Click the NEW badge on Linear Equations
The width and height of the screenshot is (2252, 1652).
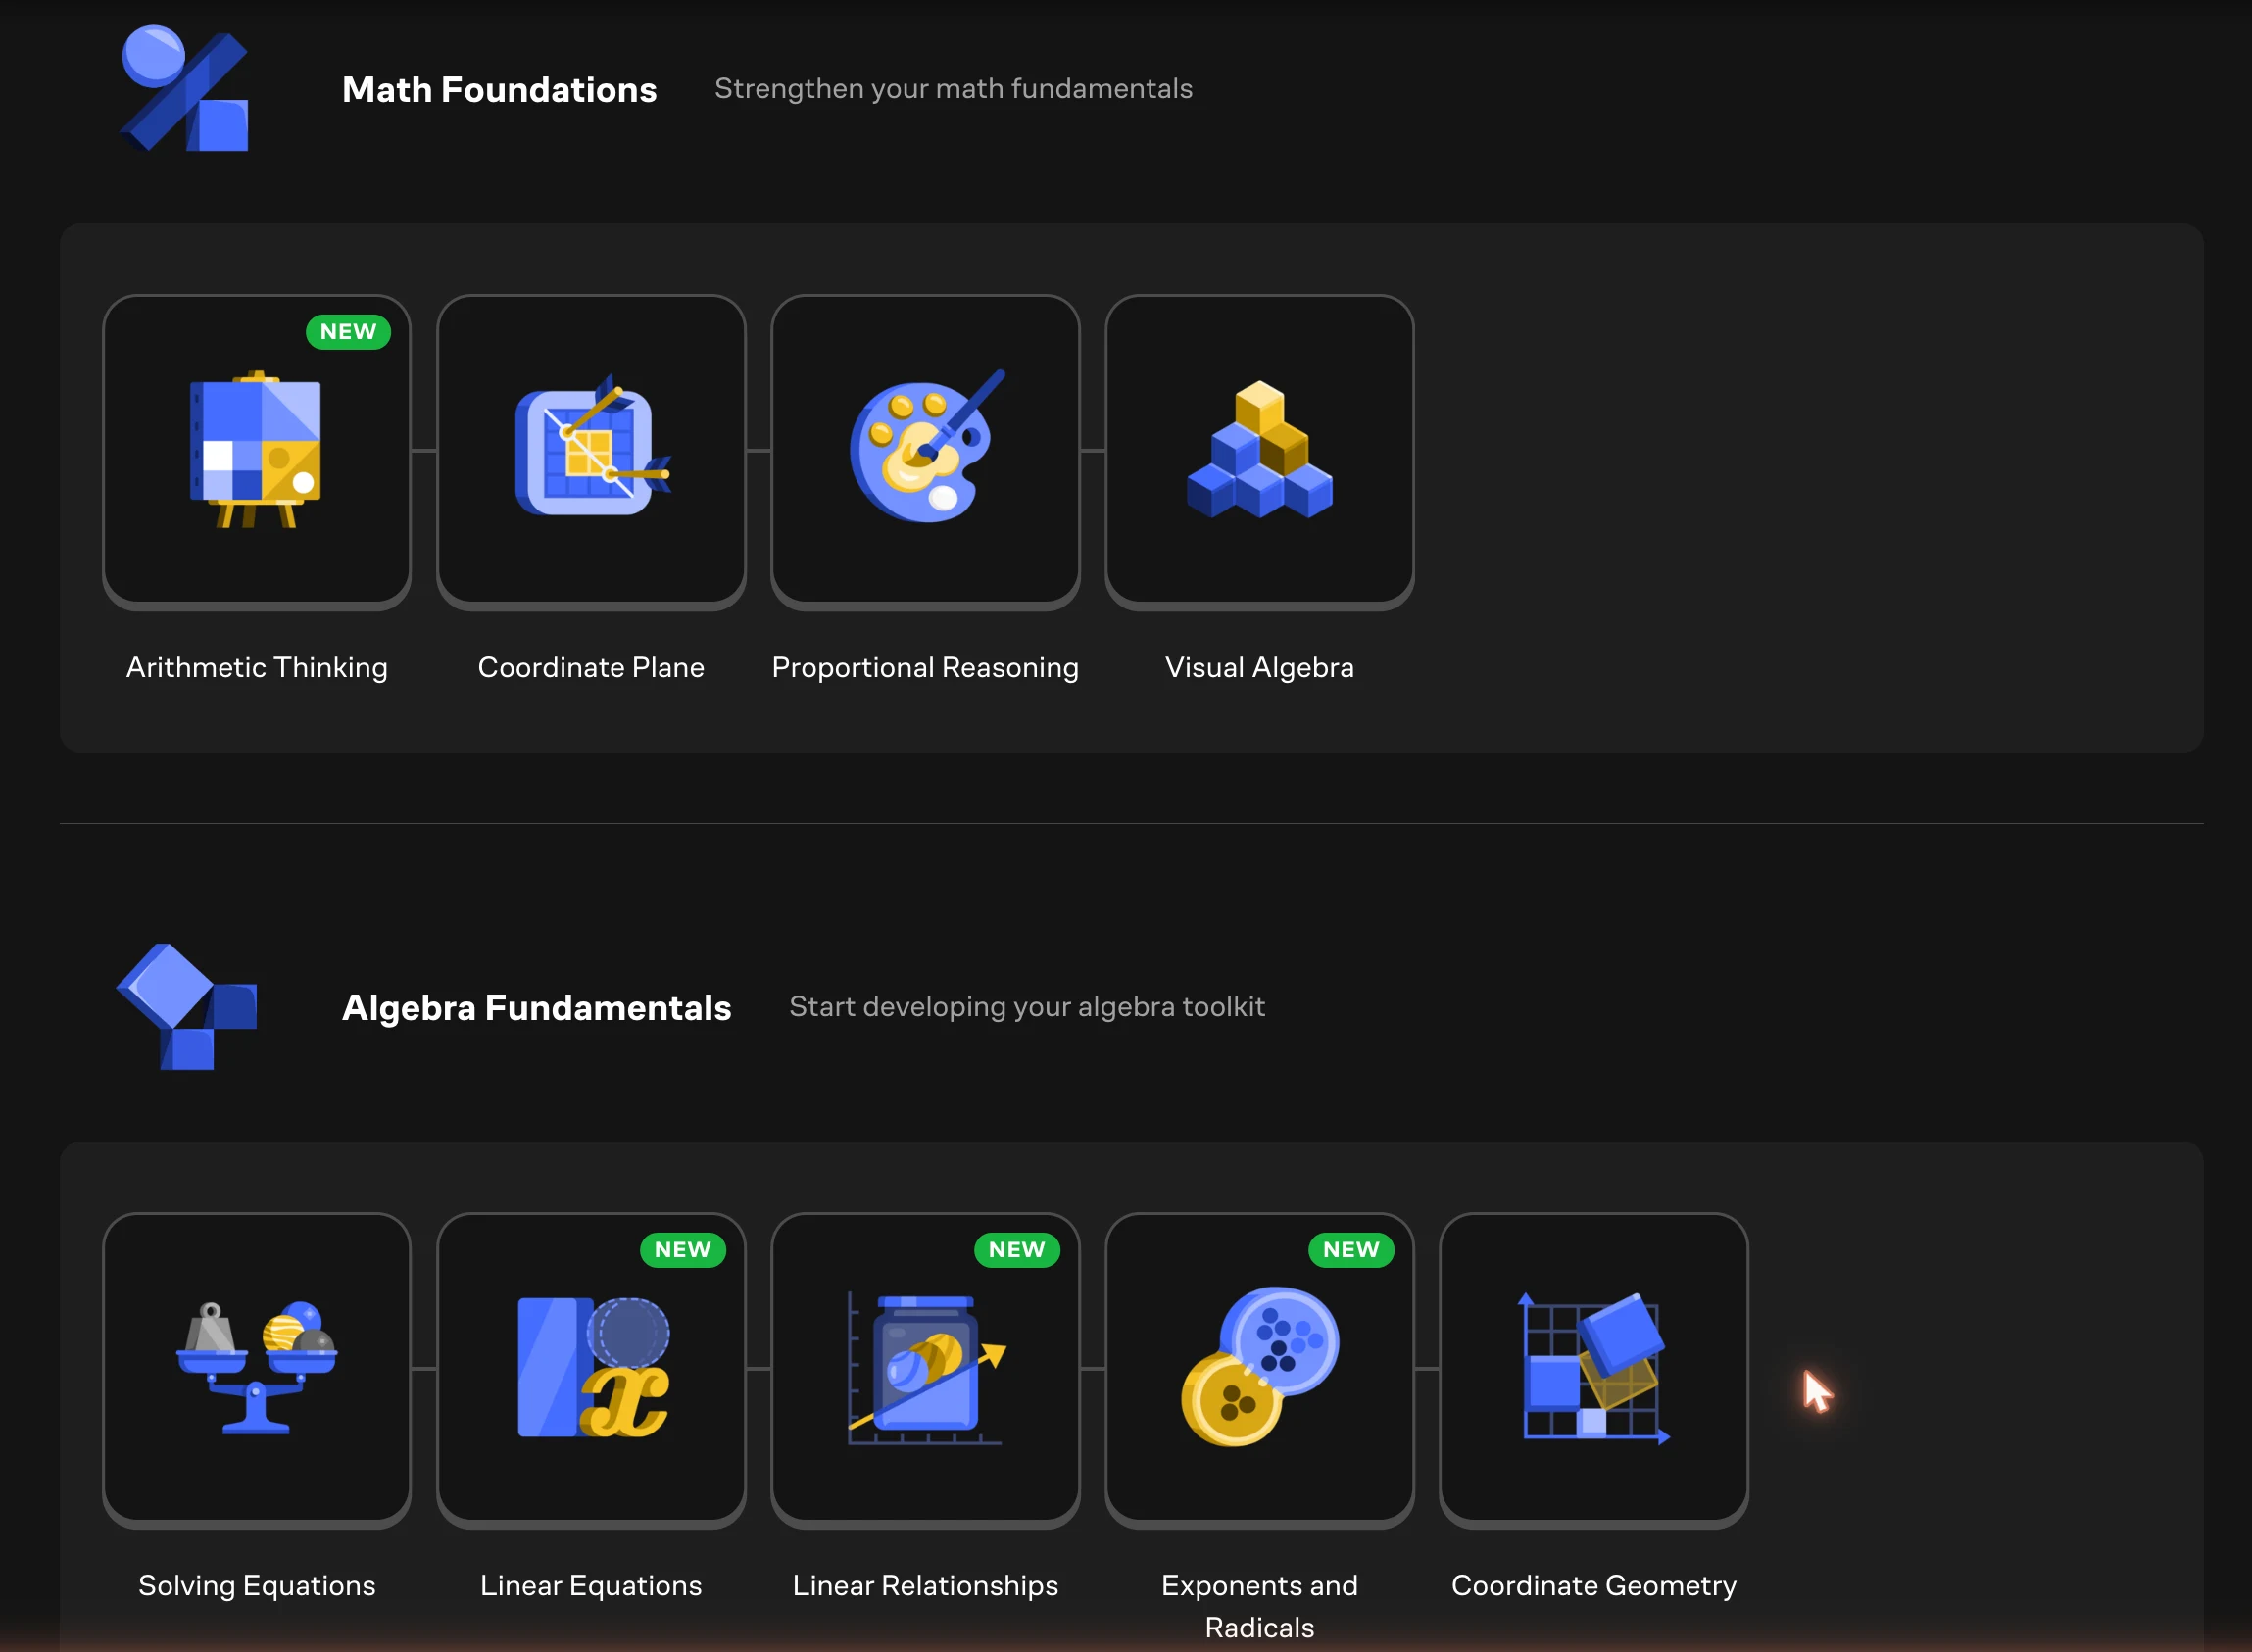(x=682, y=1249)
